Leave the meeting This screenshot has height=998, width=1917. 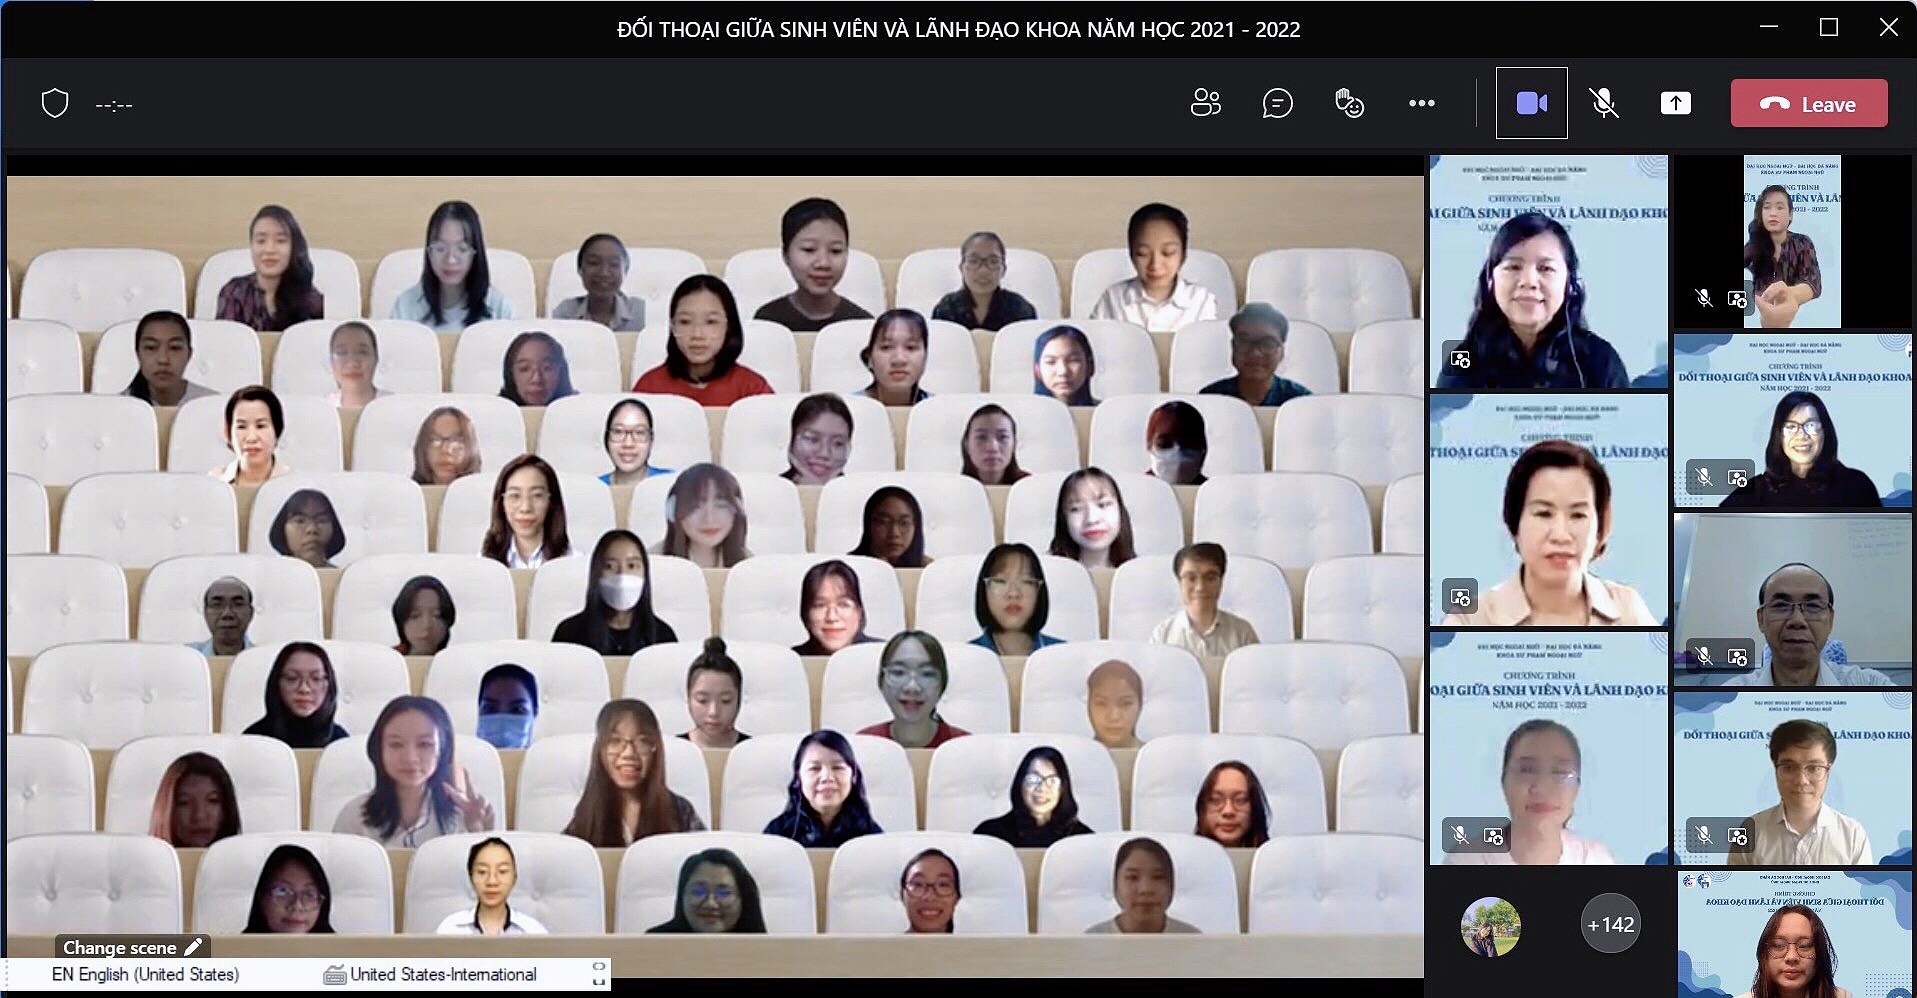pyautogui.click(x=1809, y=103)
